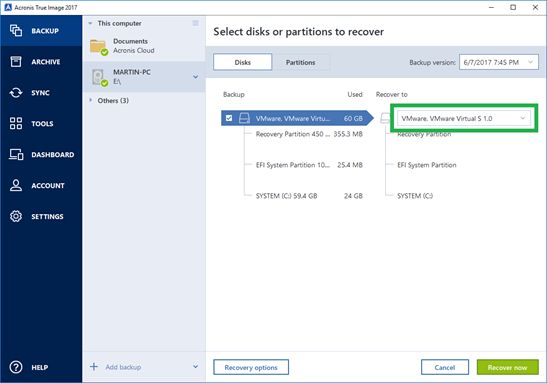Click the Acronis Cloud destination text

[134, 50]
